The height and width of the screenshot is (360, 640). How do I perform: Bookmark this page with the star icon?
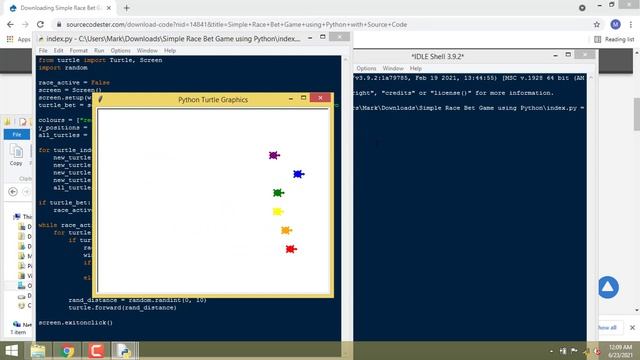coord(597,24)
